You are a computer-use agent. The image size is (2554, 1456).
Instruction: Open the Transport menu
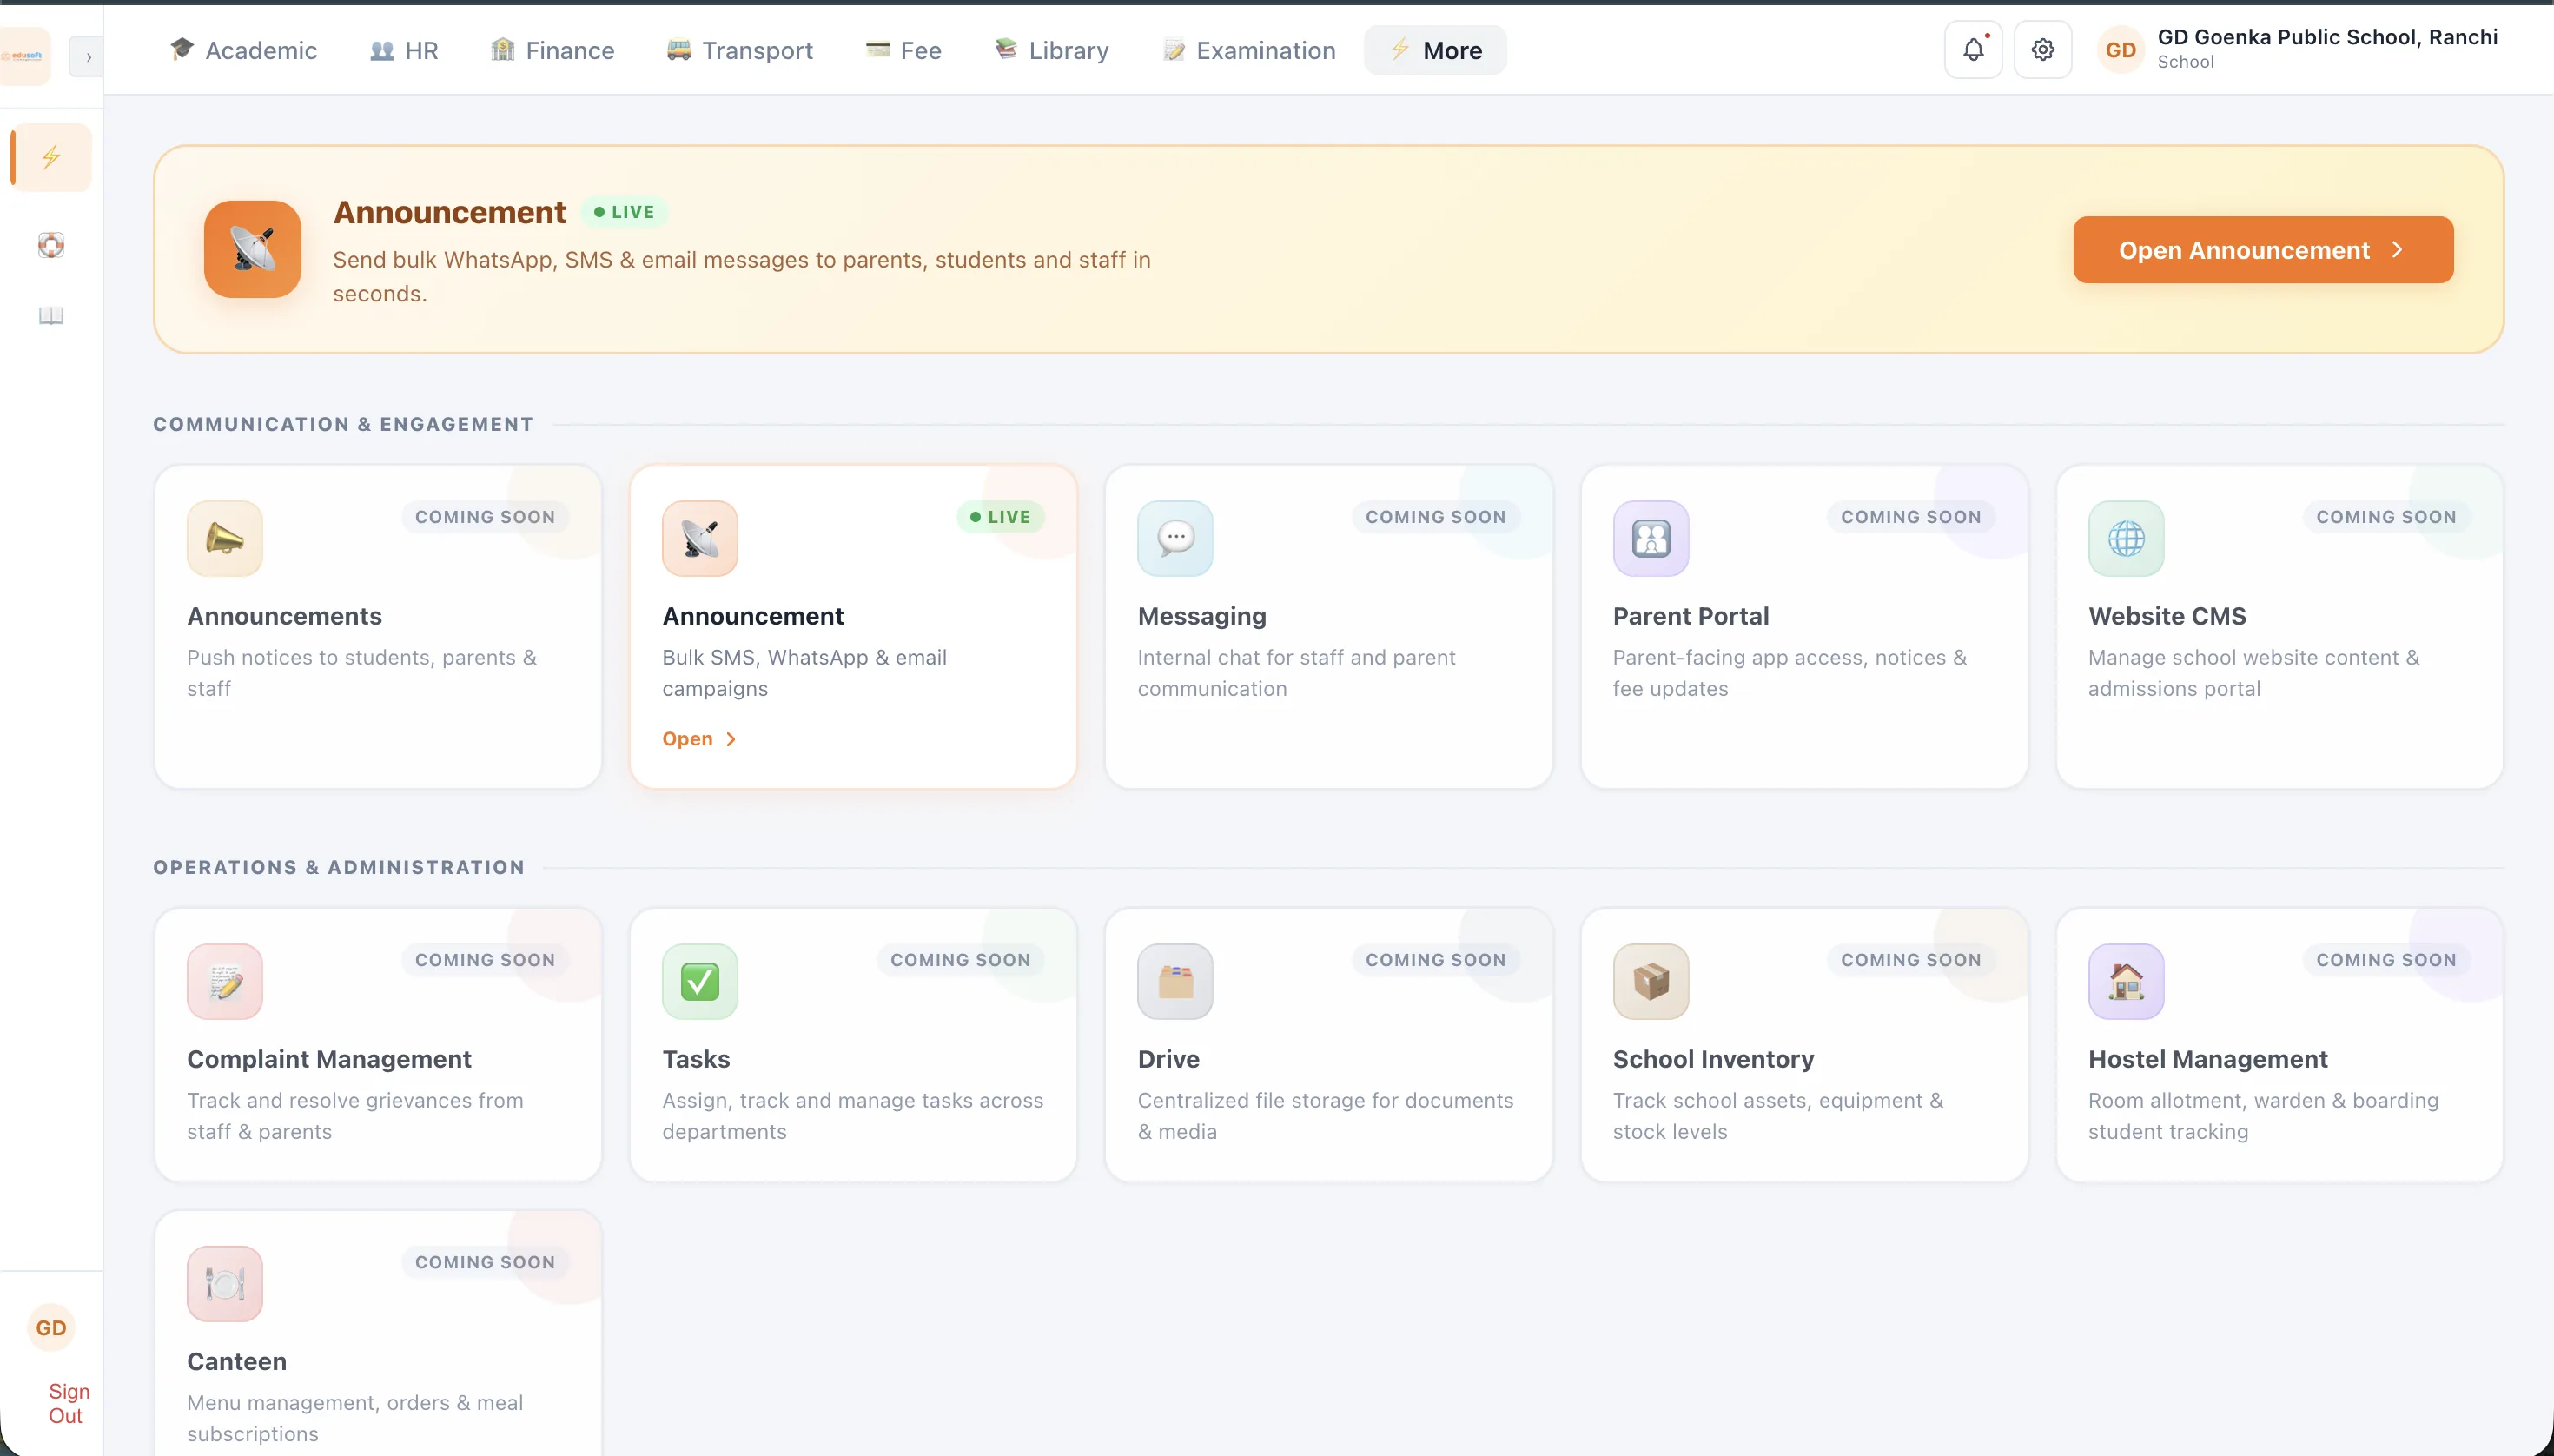pyautogui.click(x=740, y=50)
